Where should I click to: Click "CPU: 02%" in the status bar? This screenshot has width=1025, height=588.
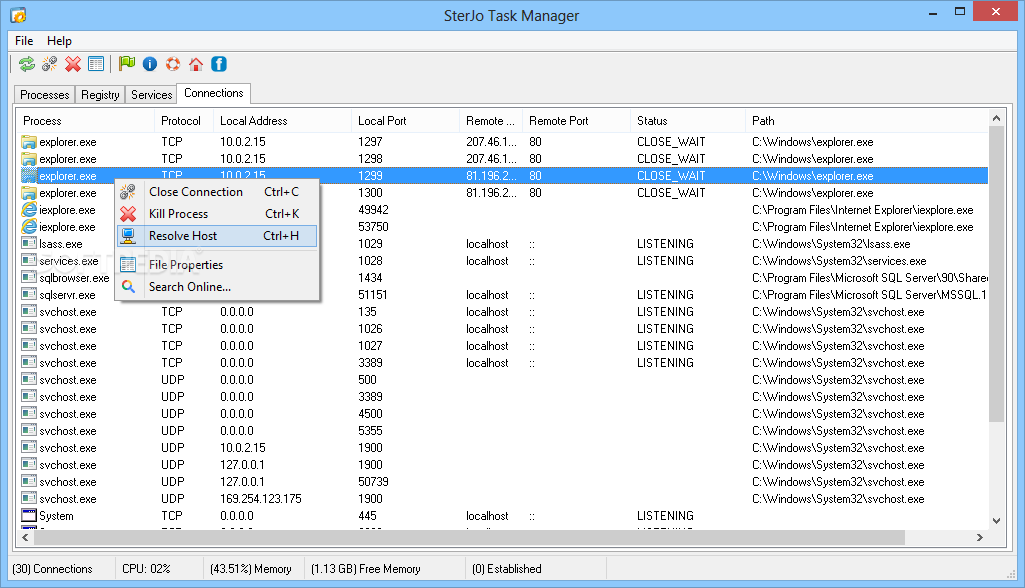tap(146, 569)
